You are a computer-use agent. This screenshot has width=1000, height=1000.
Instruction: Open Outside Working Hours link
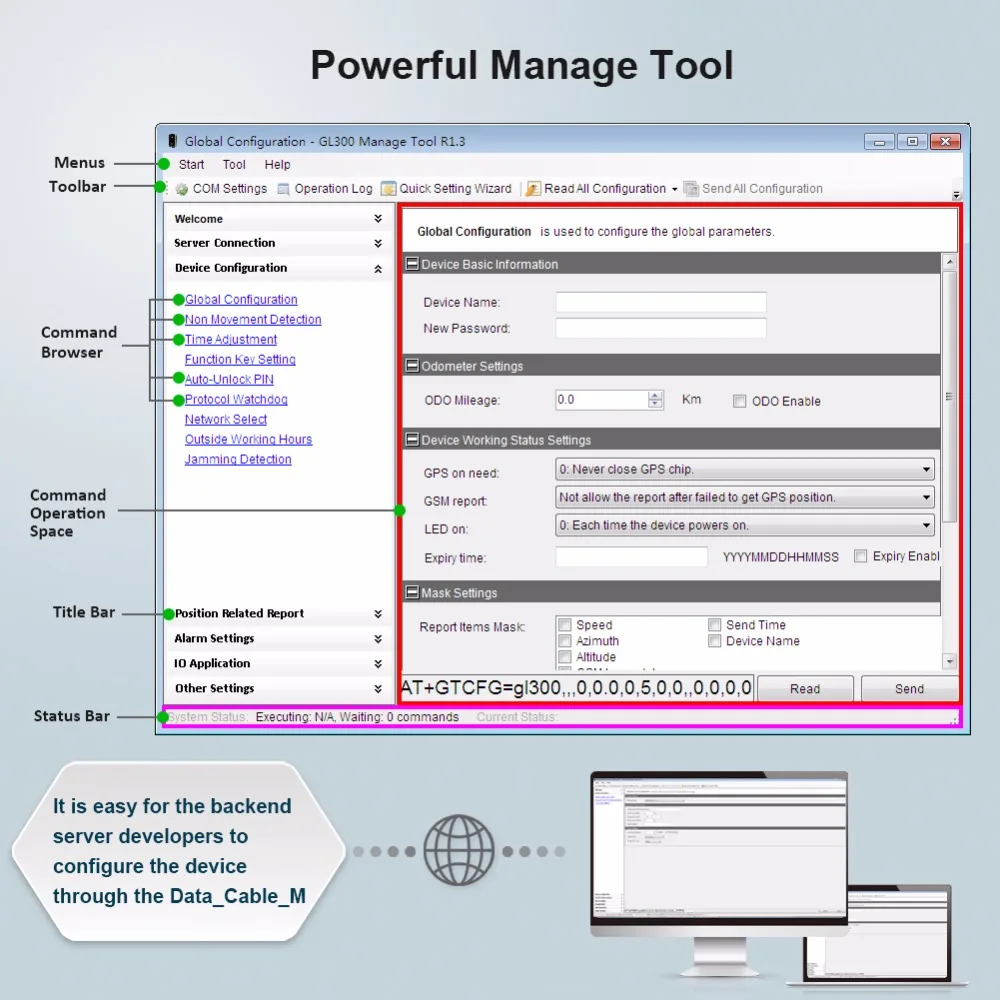pos(249,439)
